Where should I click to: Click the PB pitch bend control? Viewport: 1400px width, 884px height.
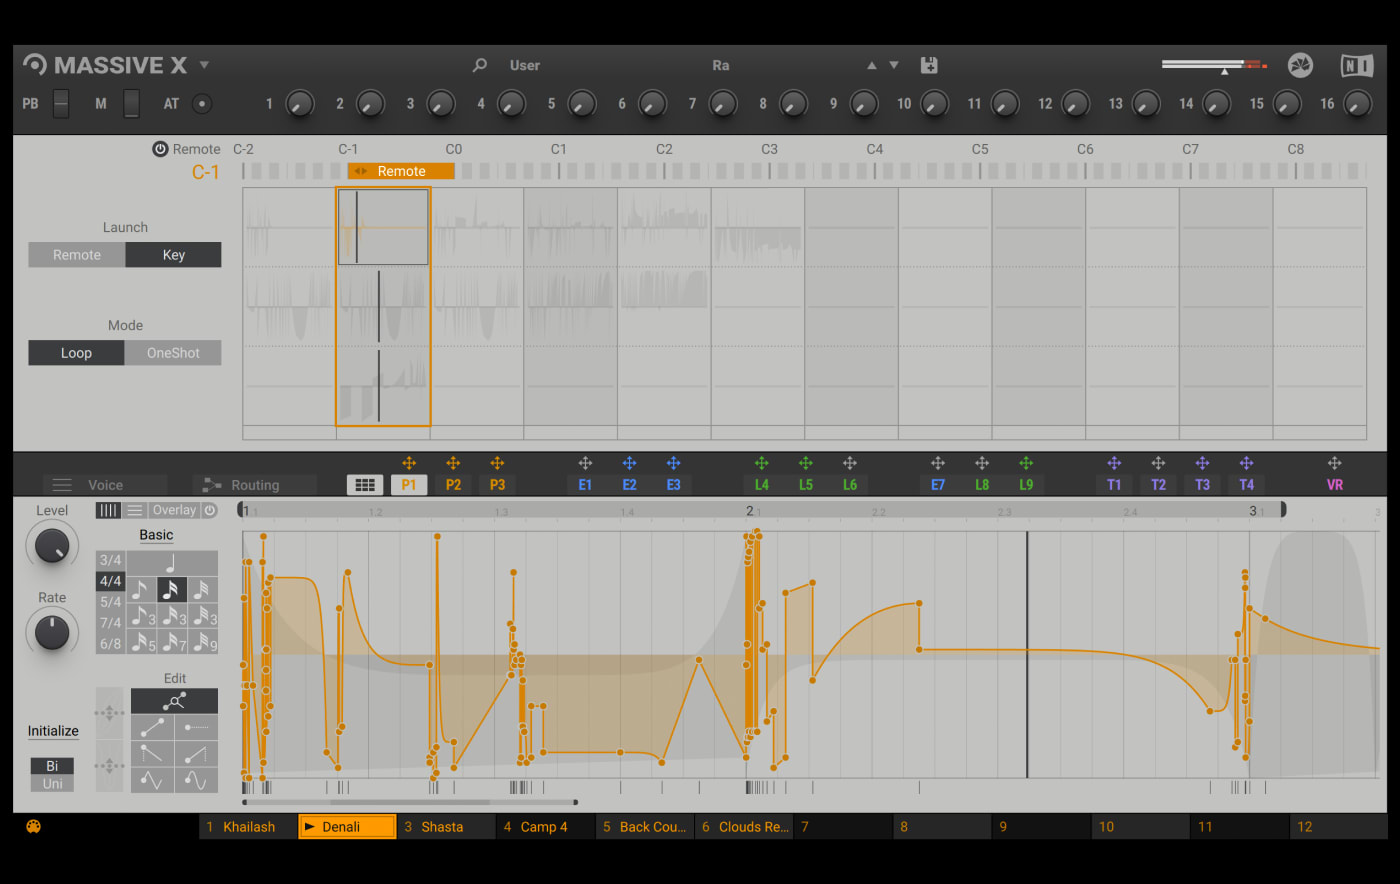[x=61, y=103]
